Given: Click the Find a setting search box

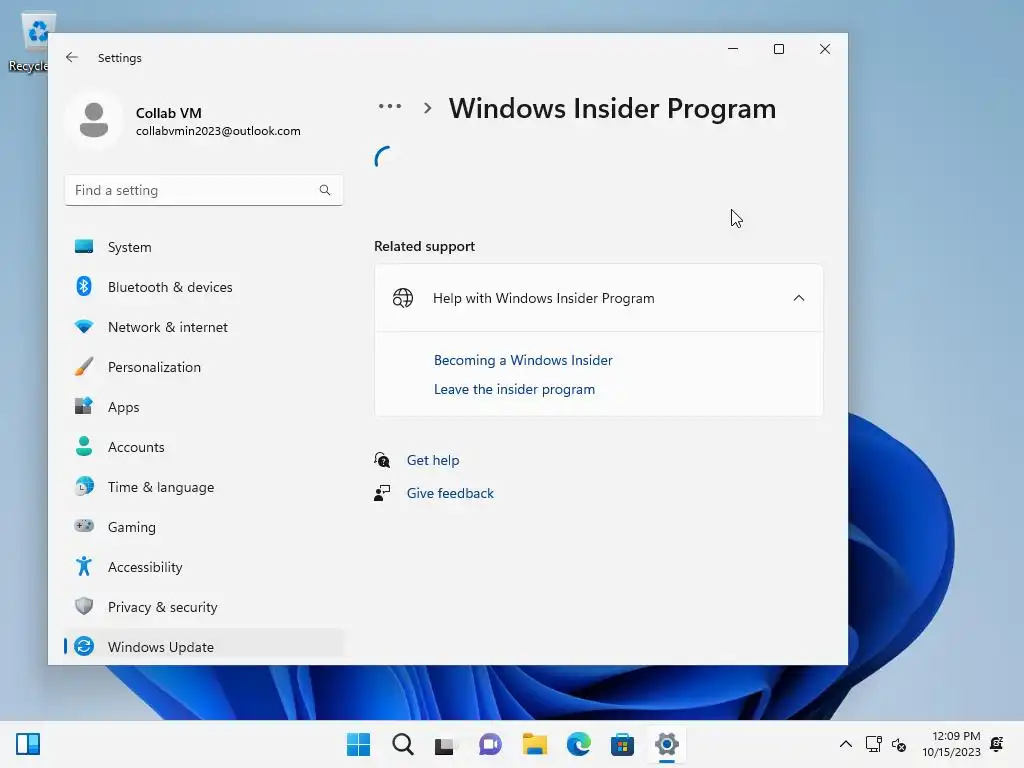Looking at the screenshot, I should [204, 190].
